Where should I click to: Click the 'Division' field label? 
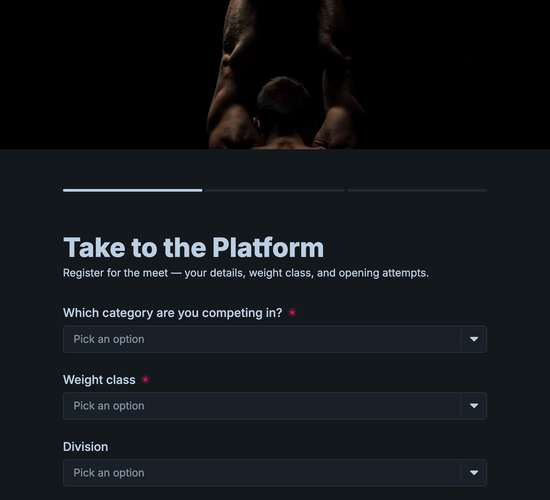(86, 447)
